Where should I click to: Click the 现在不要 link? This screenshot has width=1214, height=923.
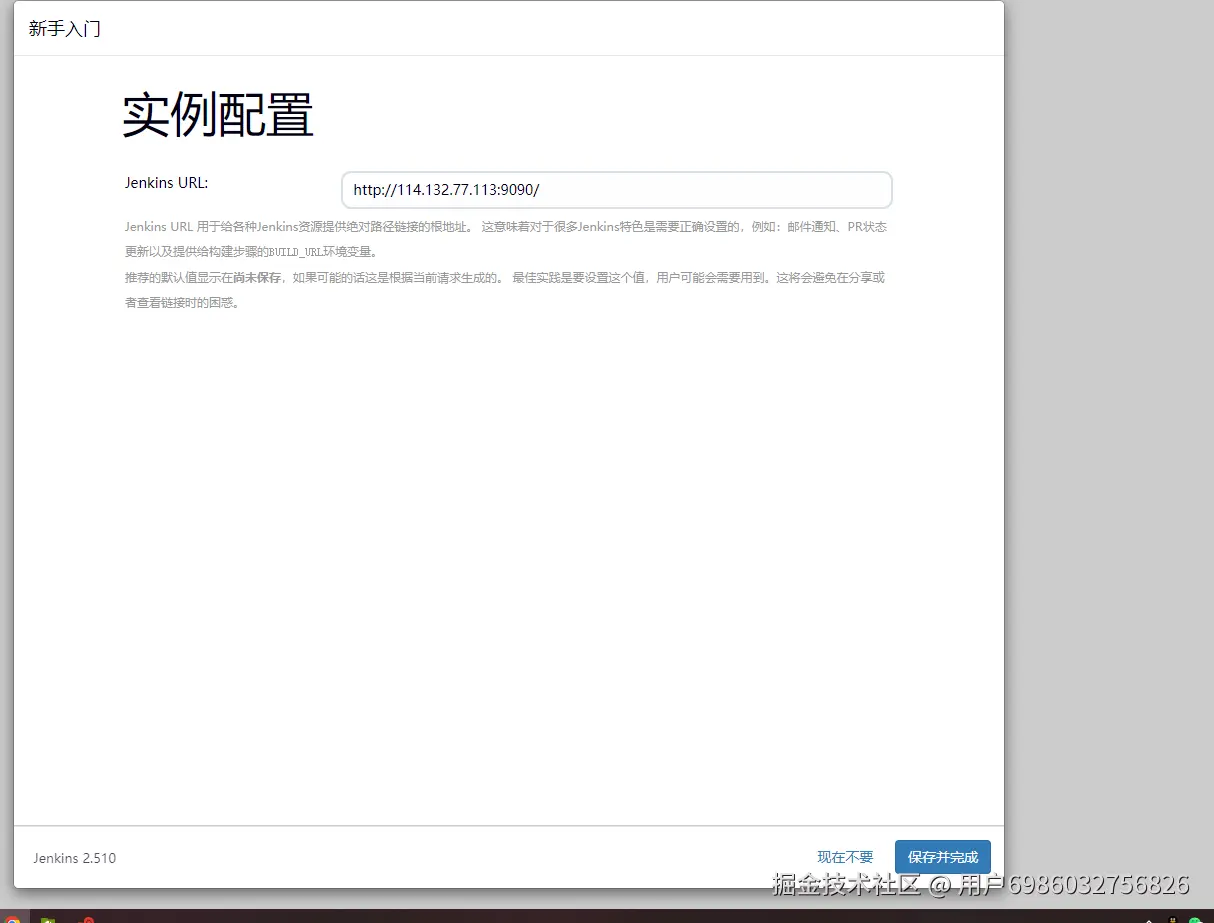click(845, 857)
